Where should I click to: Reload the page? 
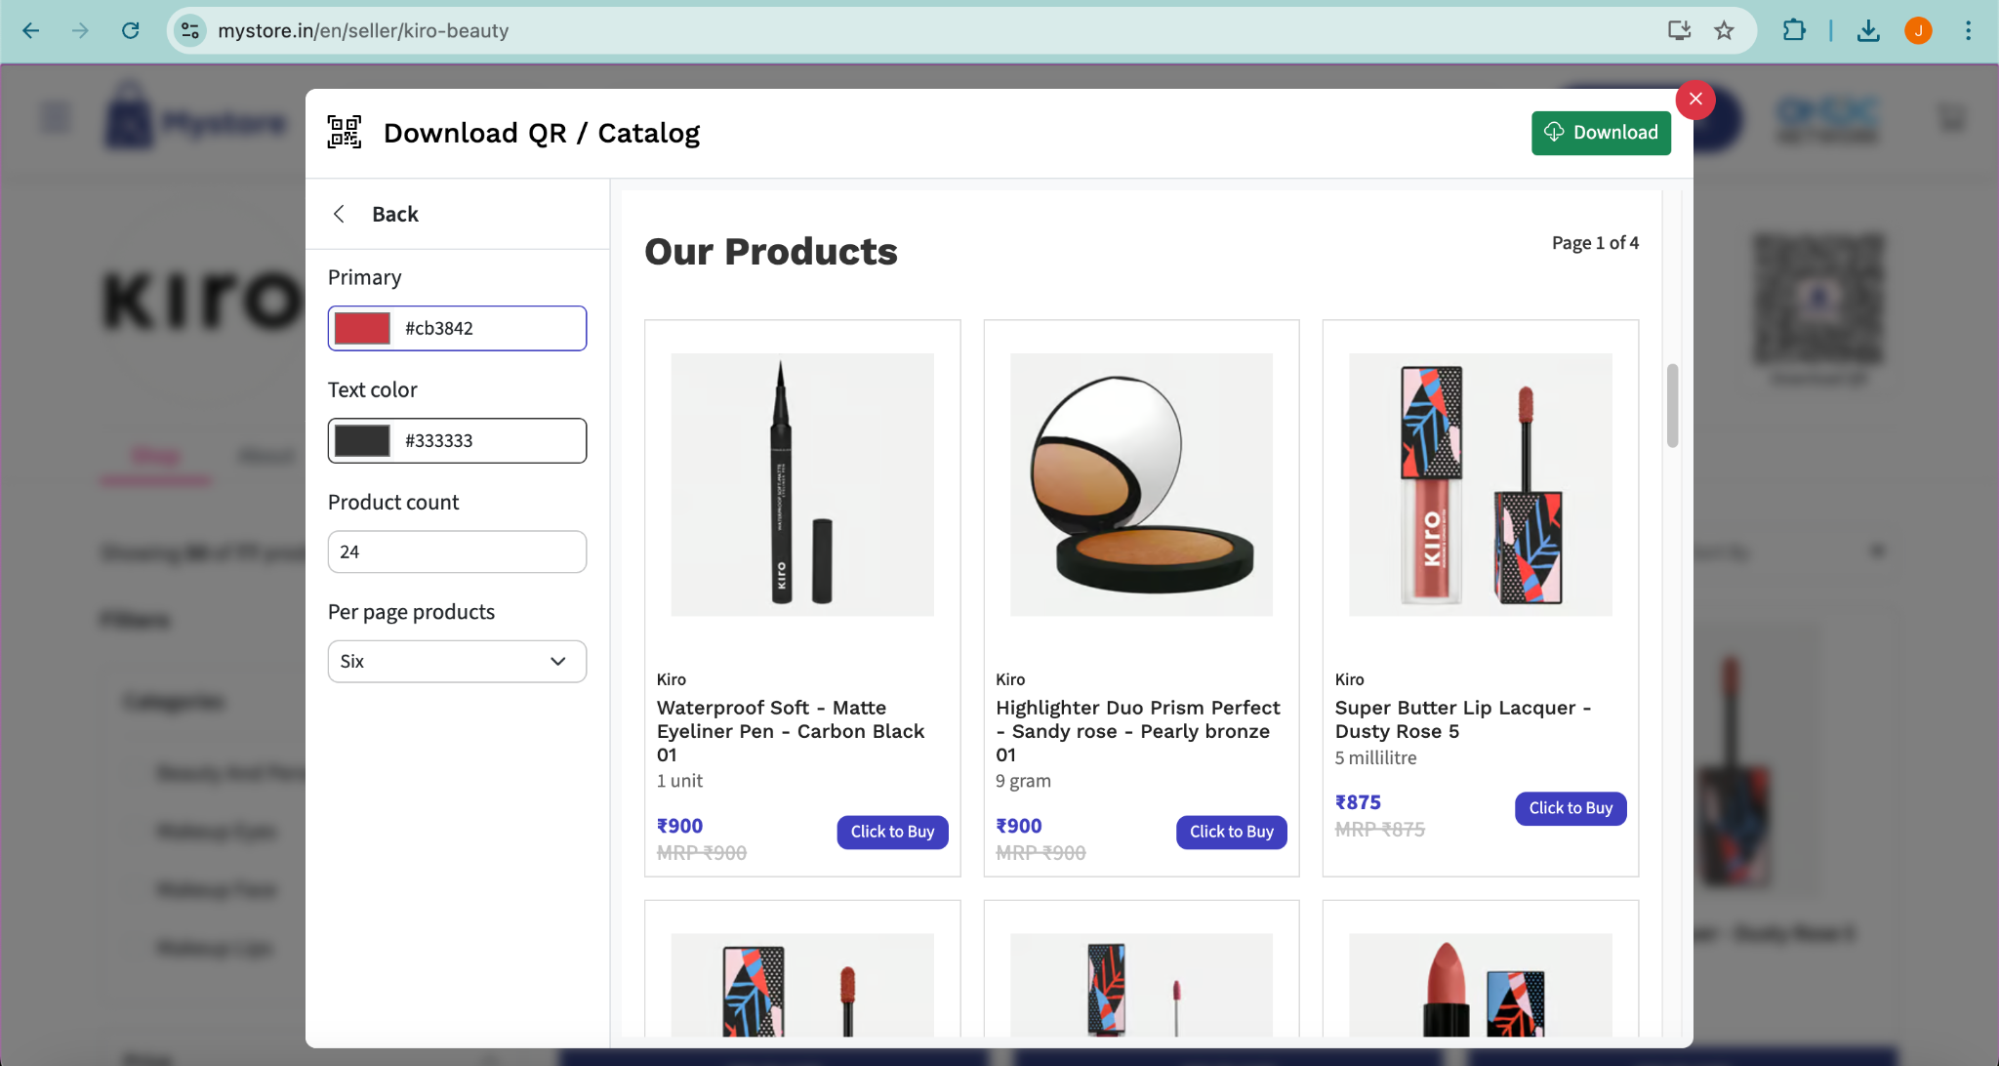tap(130, 30)
